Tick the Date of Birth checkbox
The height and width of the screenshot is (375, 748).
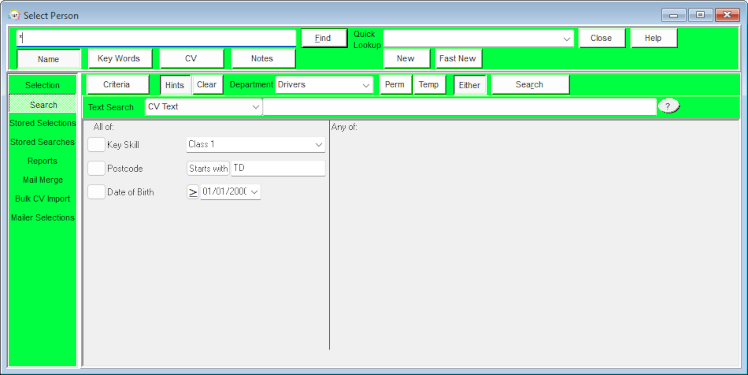(96, 192)
